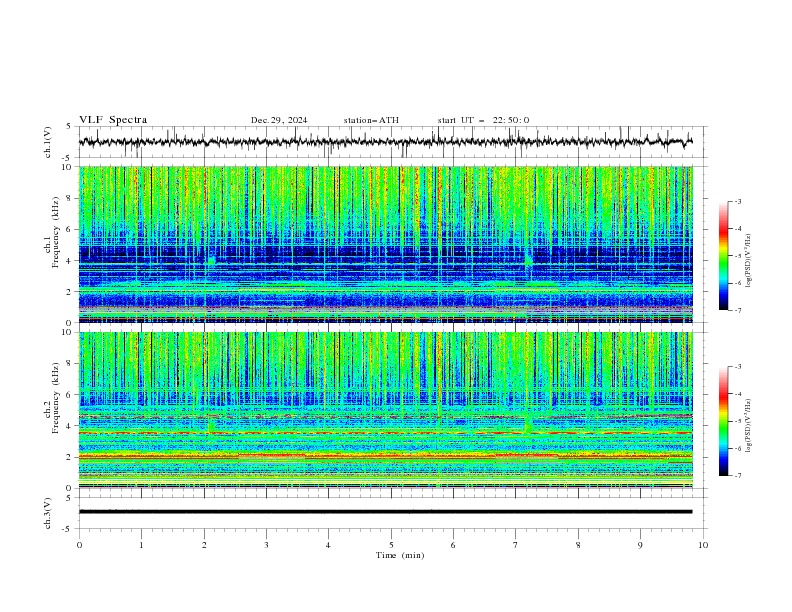Select the ch.1 "Frequency (kHz)" axis label
The image size is (792, 612).
click(x=55, y=232)
